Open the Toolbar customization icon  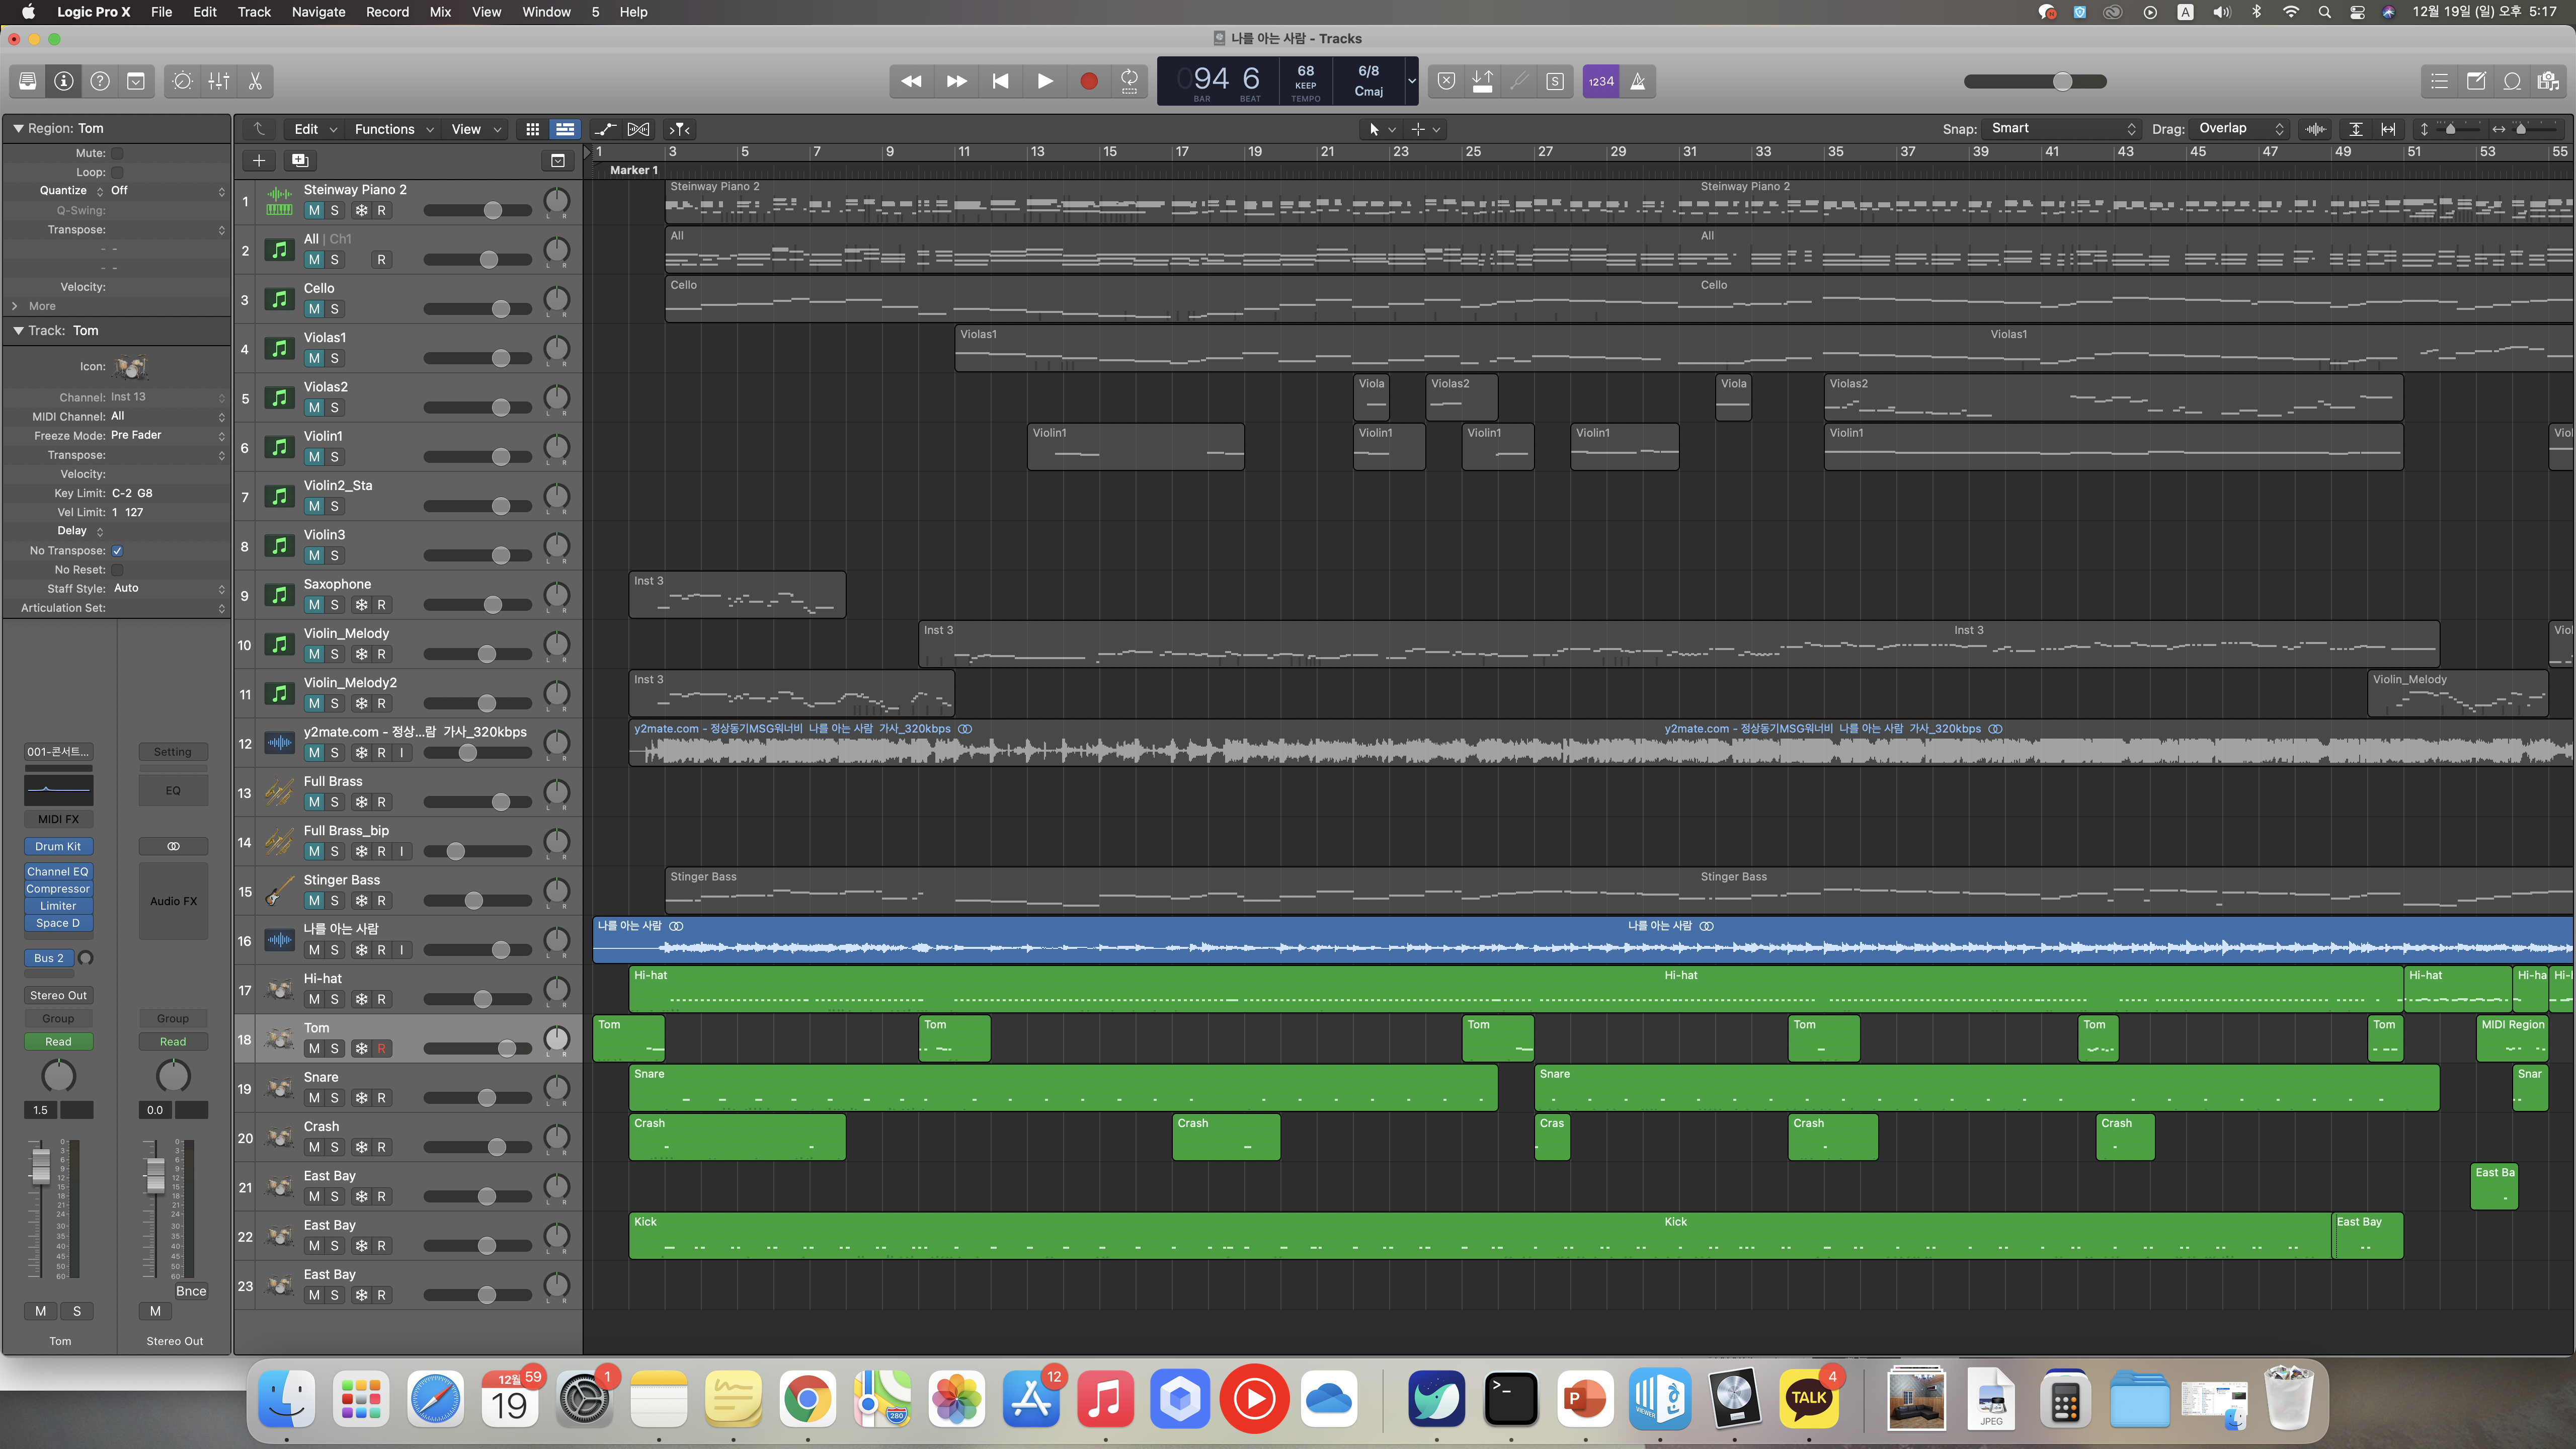coord(136,81)
